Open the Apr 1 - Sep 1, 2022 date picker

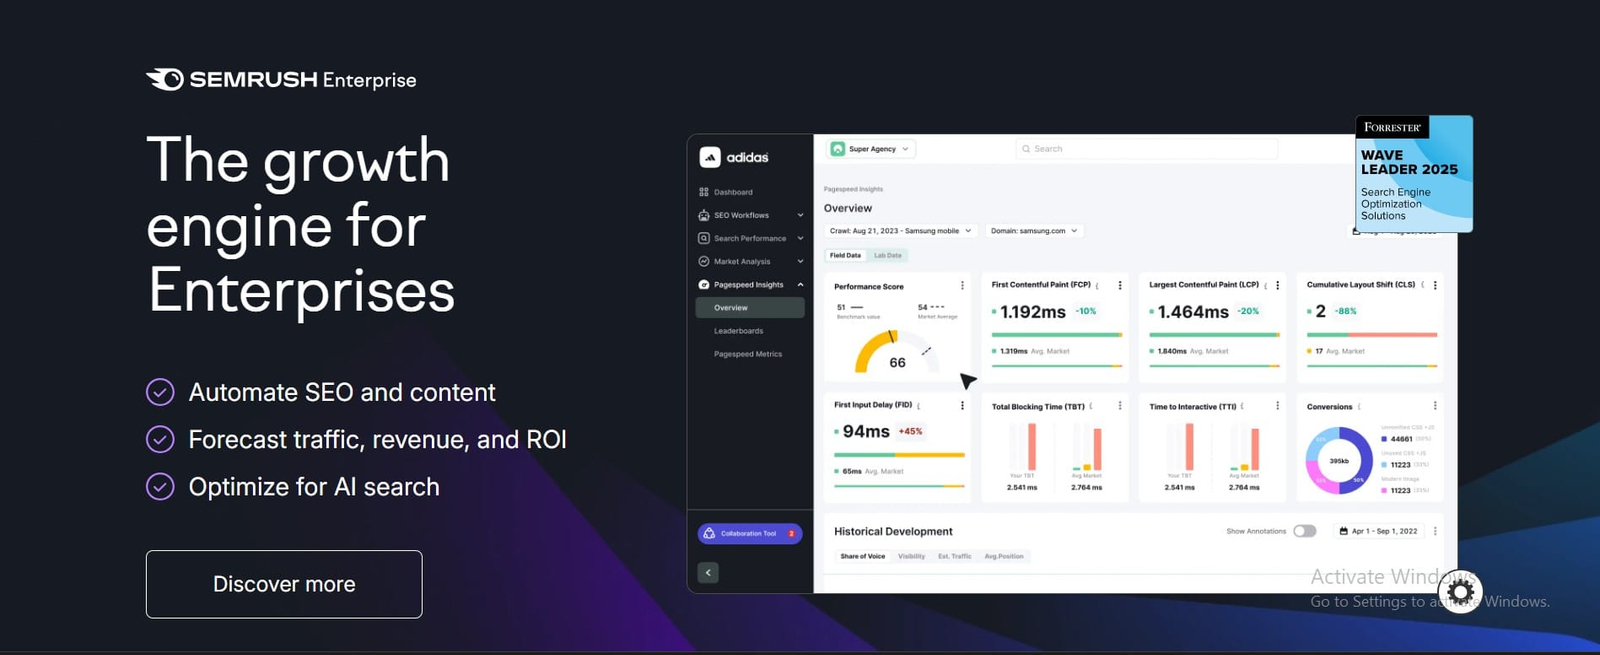click(x=1378, y=531)
